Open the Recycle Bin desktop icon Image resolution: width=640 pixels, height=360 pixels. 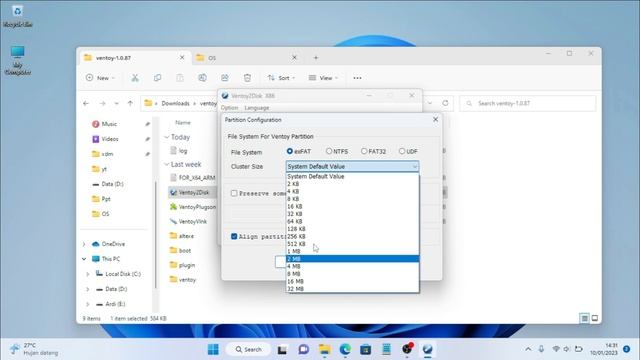click(18, 16)
